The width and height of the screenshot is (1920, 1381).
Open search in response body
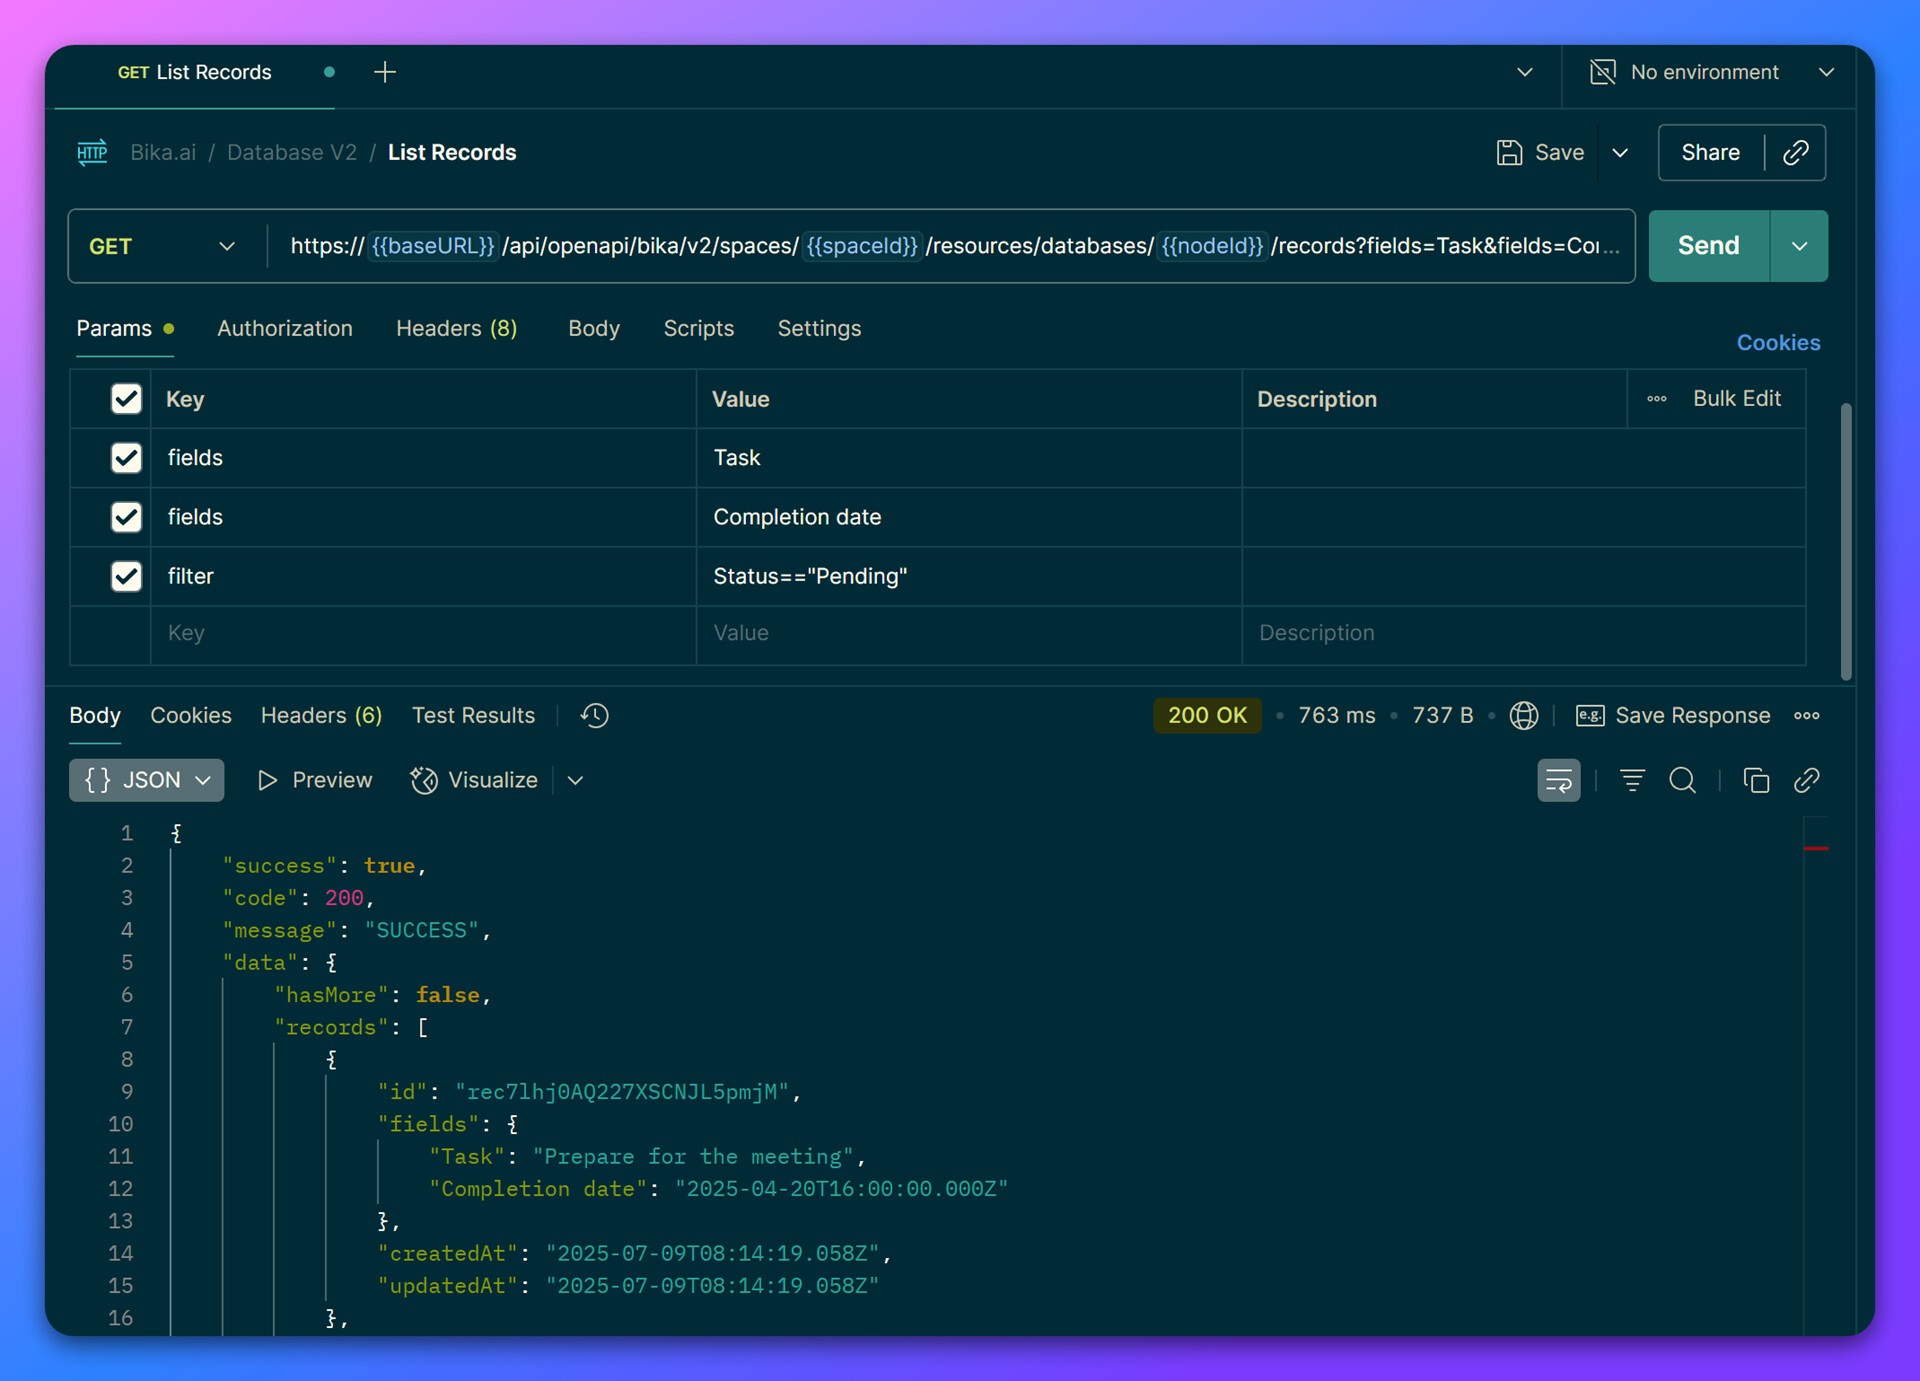pos(1683,780)
